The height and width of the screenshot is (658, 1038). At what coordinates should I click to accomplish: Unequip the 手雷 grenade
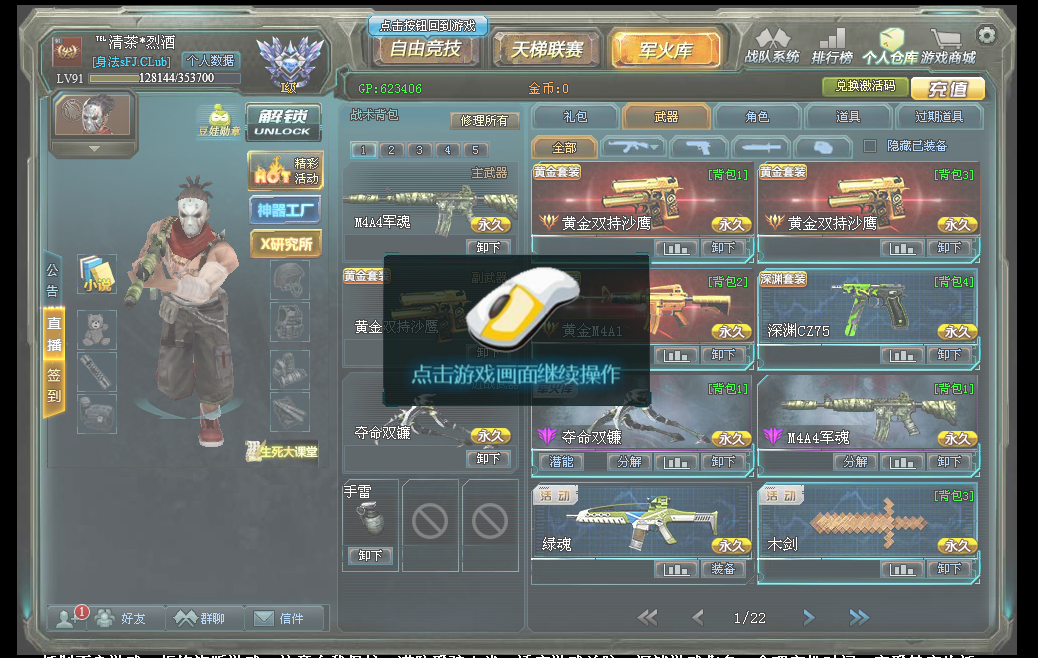[371, 555]
